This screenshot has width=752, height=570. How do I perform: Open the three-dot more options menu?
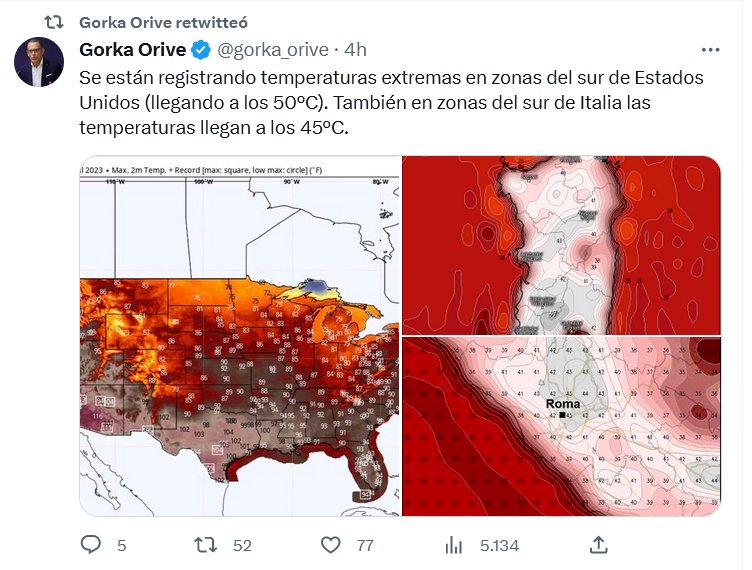click(x=710, y=49)
